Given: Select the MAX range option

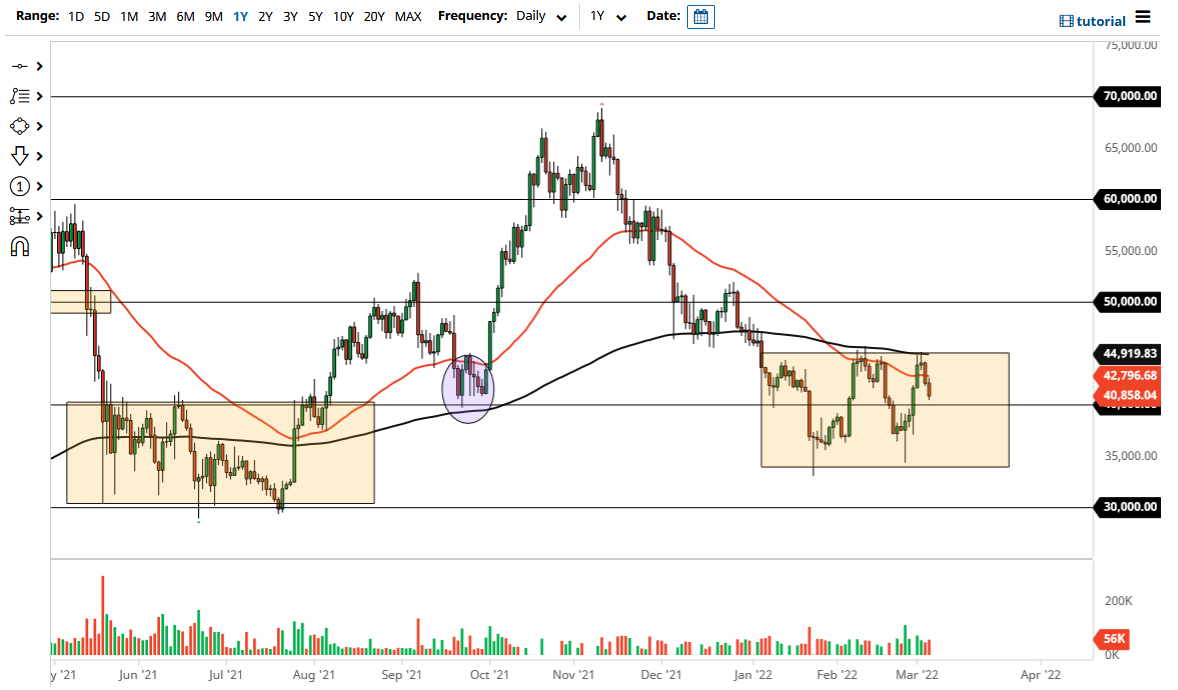Looking at the screenshot, I should pyautogui.click(x=408, y=16).
